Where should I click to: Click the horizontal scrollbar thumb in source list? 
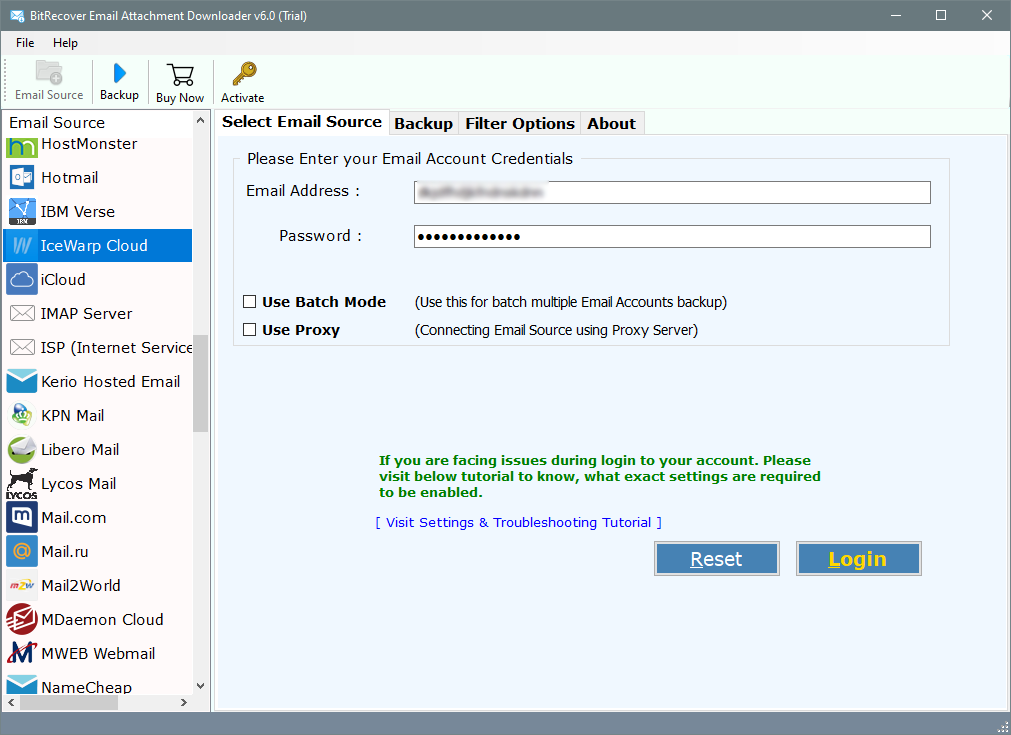pos(69,703)
